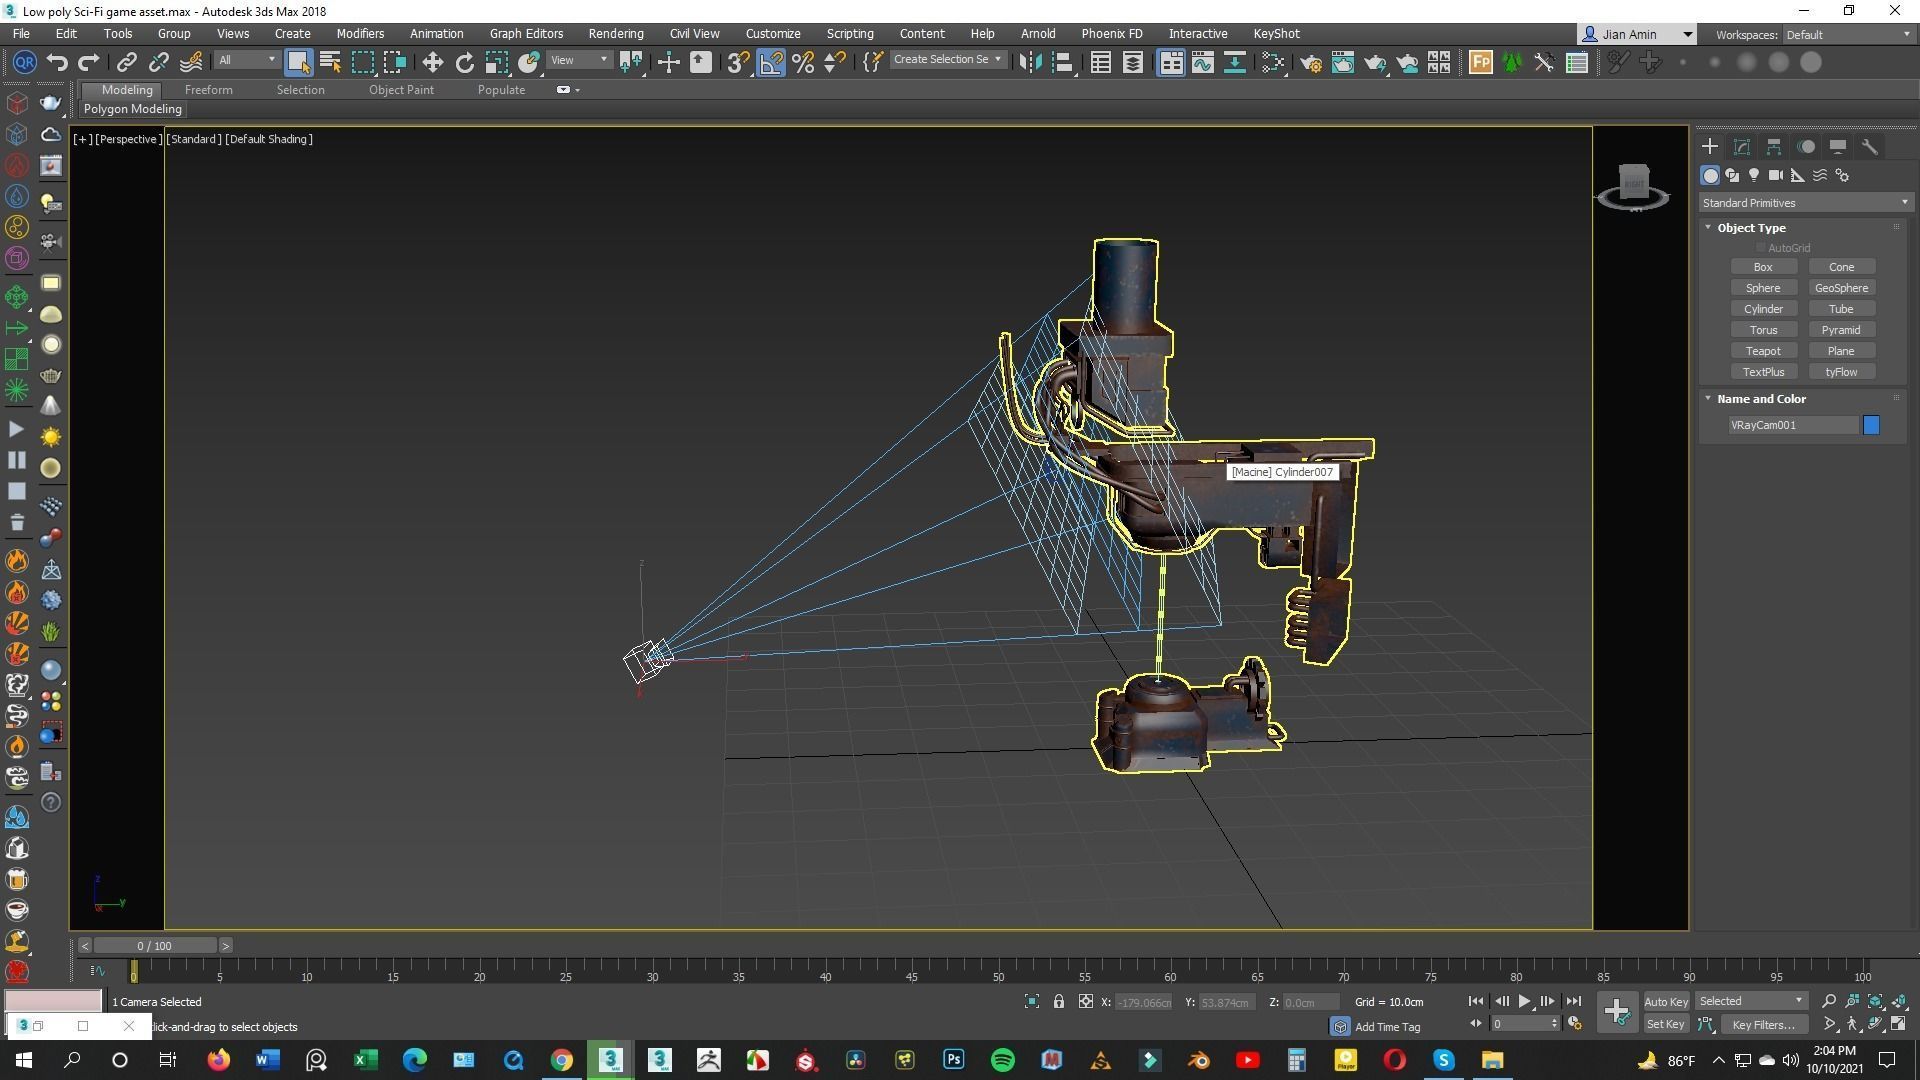Select the Move tool in main toolbar
The width and height of the screenshot is (1920, 1080).
[432, 63]
